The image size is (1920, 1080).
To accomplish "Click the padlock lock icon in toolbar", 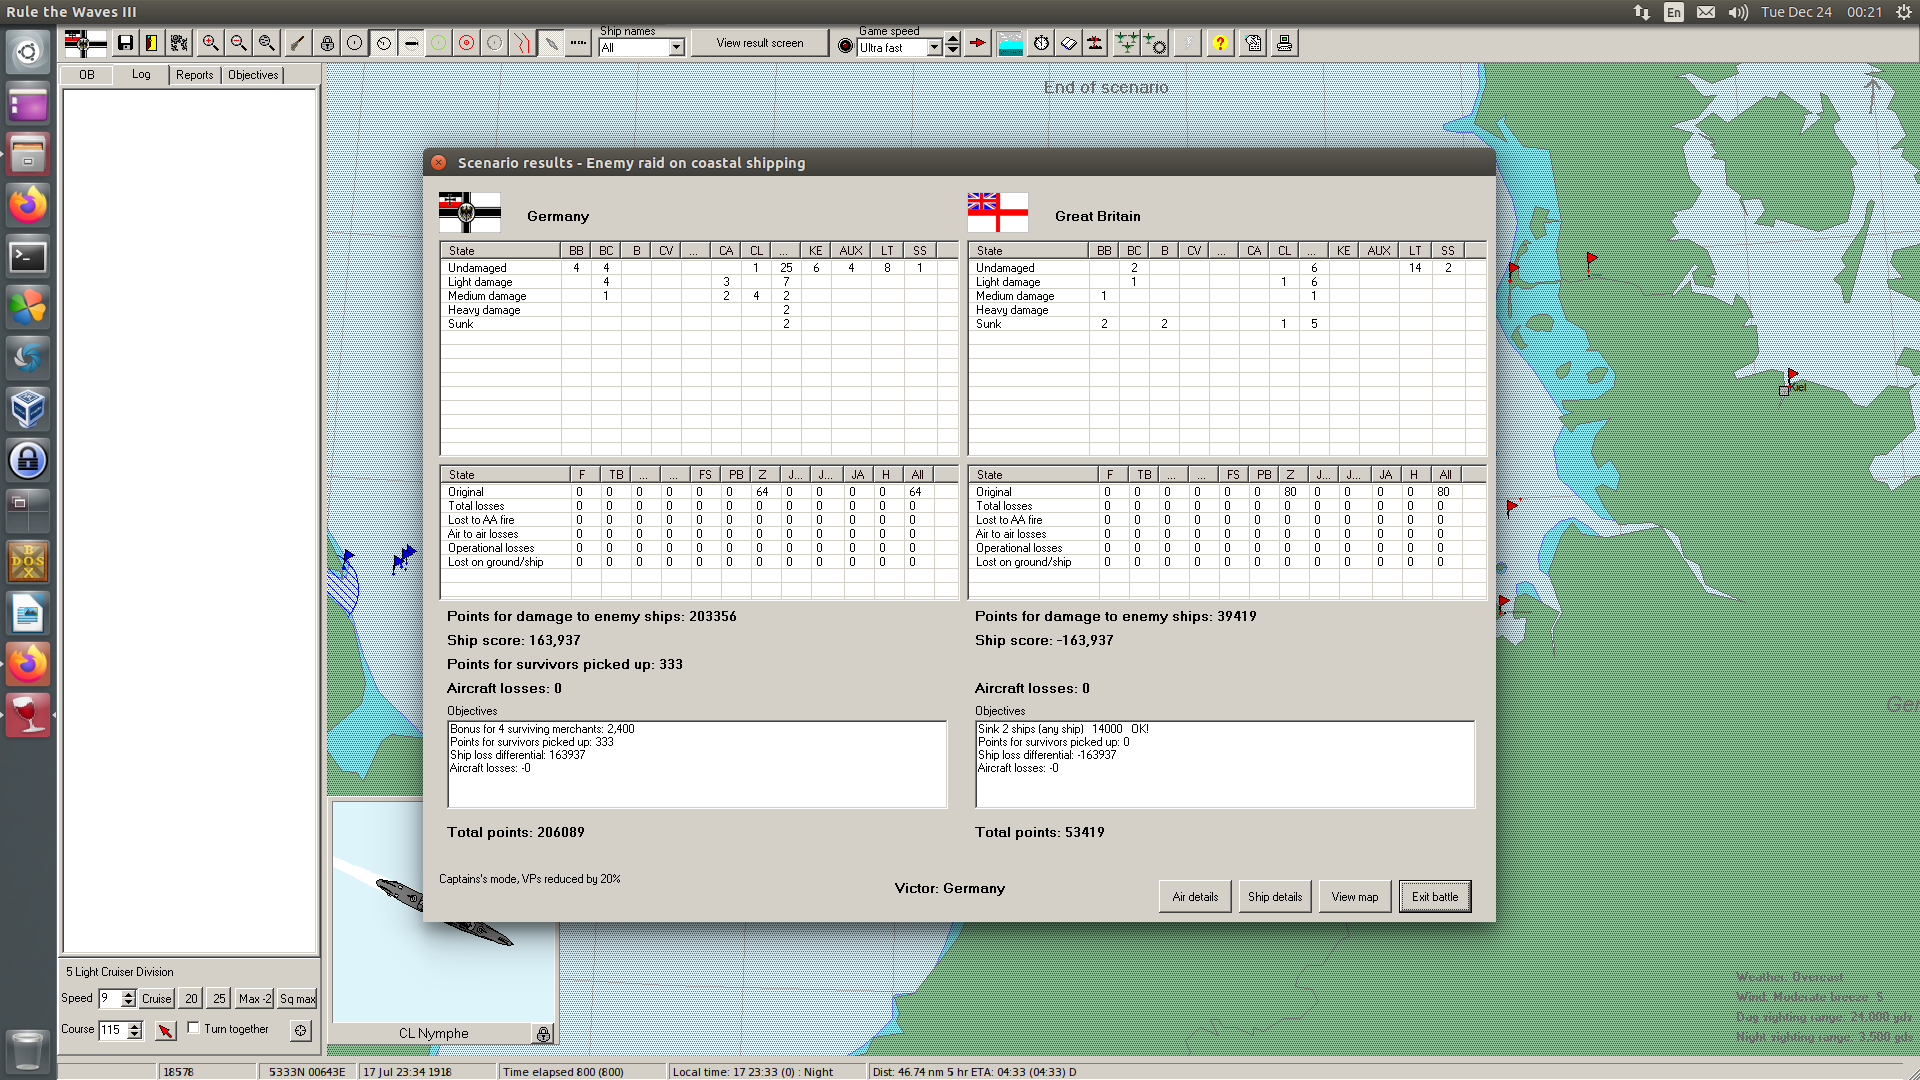I will click(327, 43).
